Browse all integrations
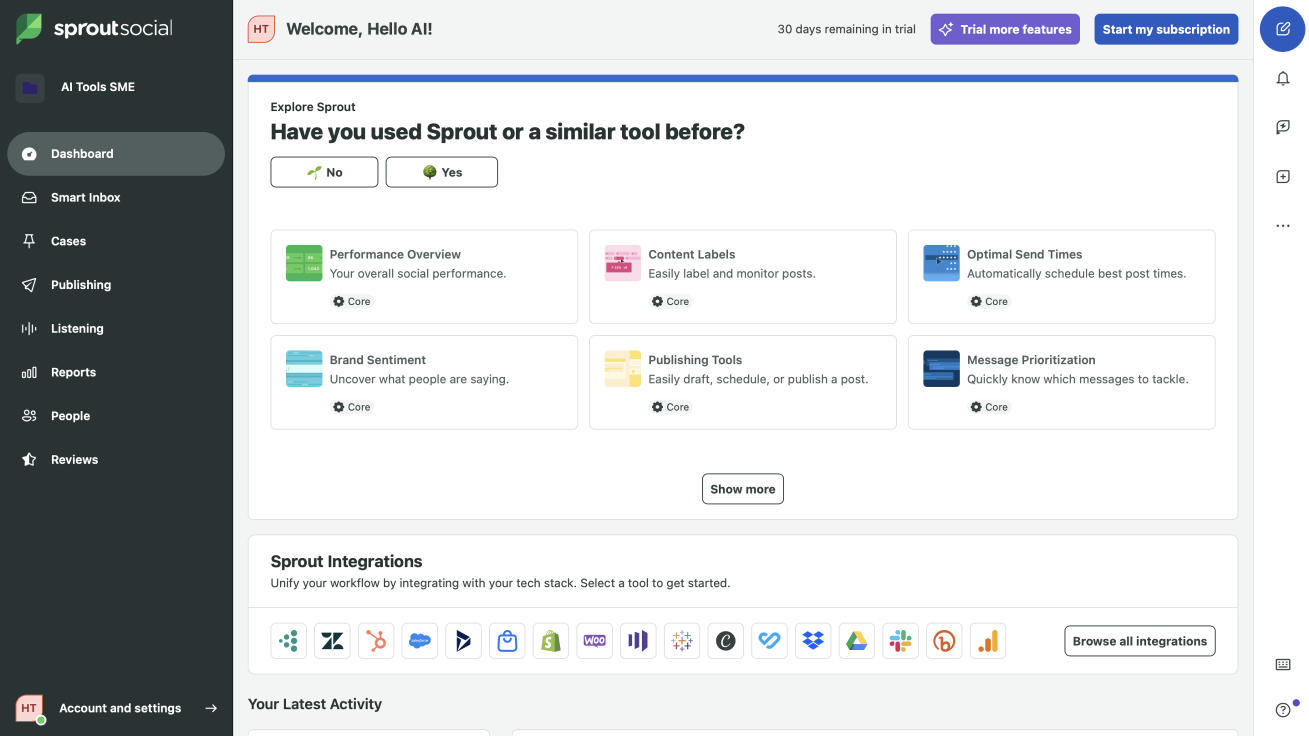Image resolution: width=1309 pixels, height=736 pixels. click(x=1139, y=640)
